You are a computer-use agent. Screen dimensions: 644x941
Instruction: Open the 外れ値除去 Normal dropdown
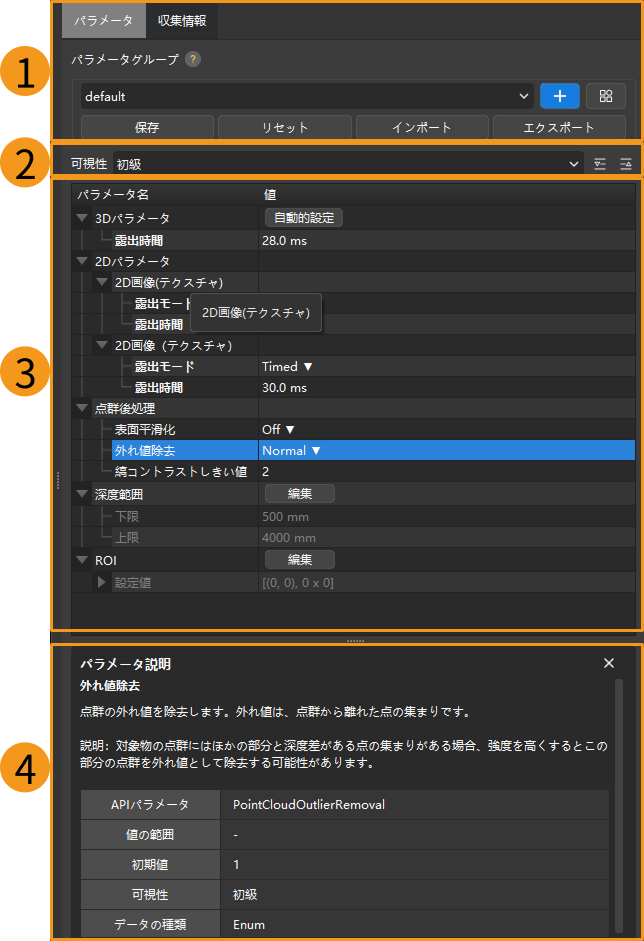[x=291, y=451]
